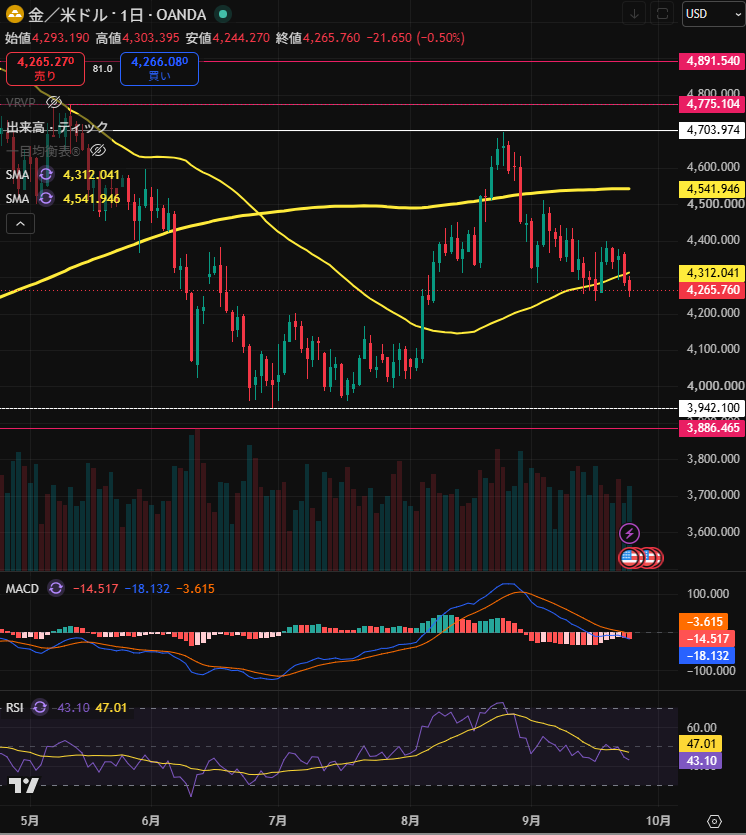
Task: Click the US flag economic event marker
Action: pyautogui.click(x=629, y=558)
